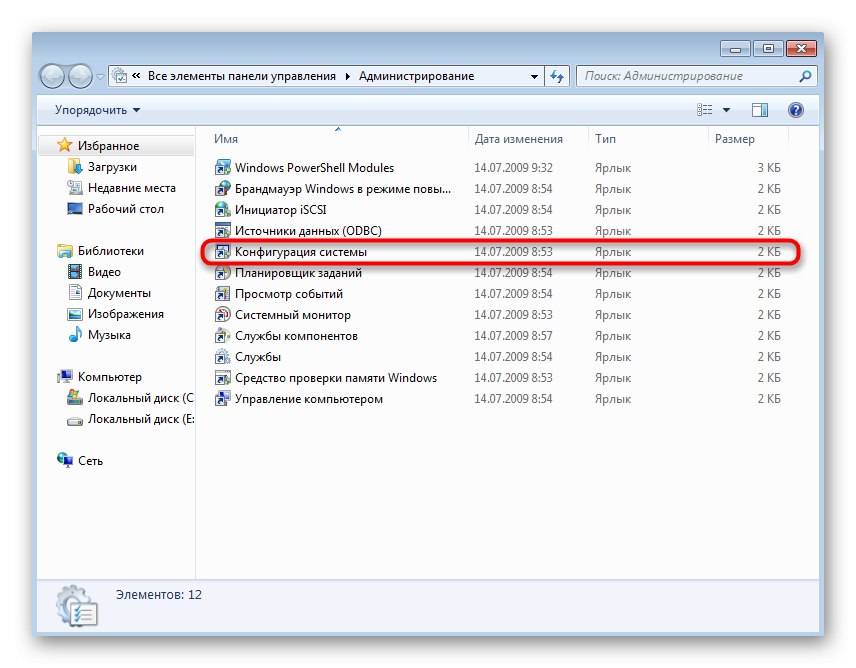Click Администрирование breadcrumb segment
This screenshot has width=856, height=668.
pyautogui.click(x=416, y=76)
